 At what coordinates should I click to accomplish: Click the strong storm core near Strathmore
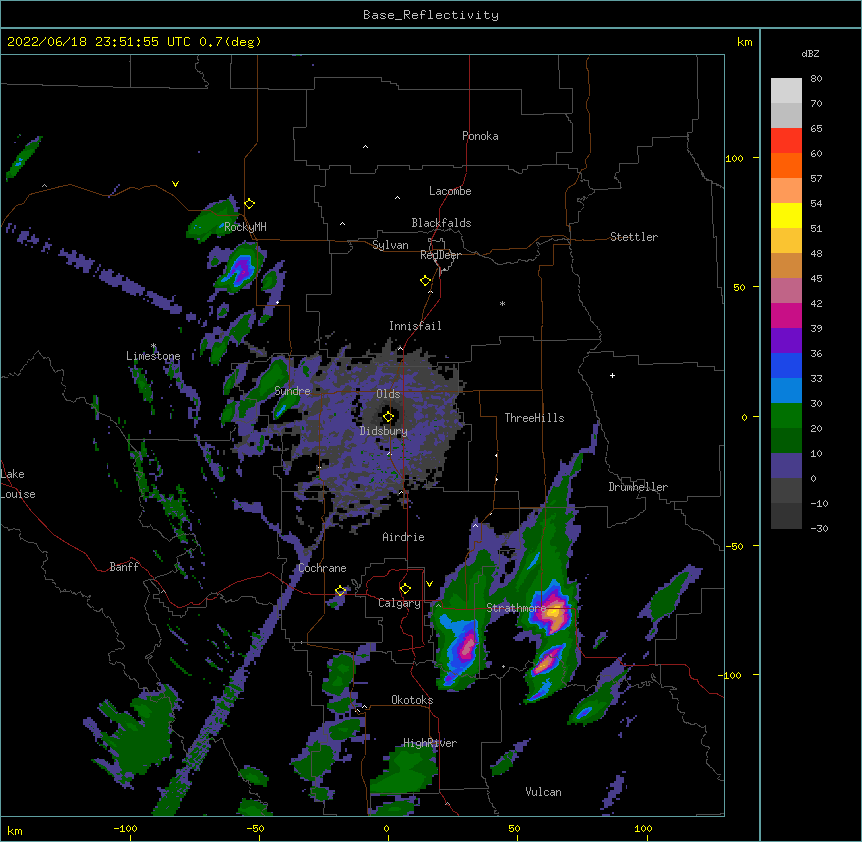coord(554,612)
